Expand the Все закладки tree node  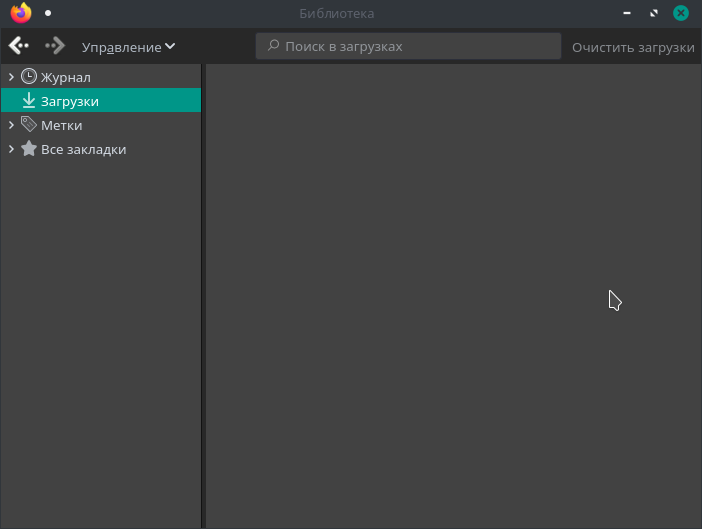coord(11,149)
